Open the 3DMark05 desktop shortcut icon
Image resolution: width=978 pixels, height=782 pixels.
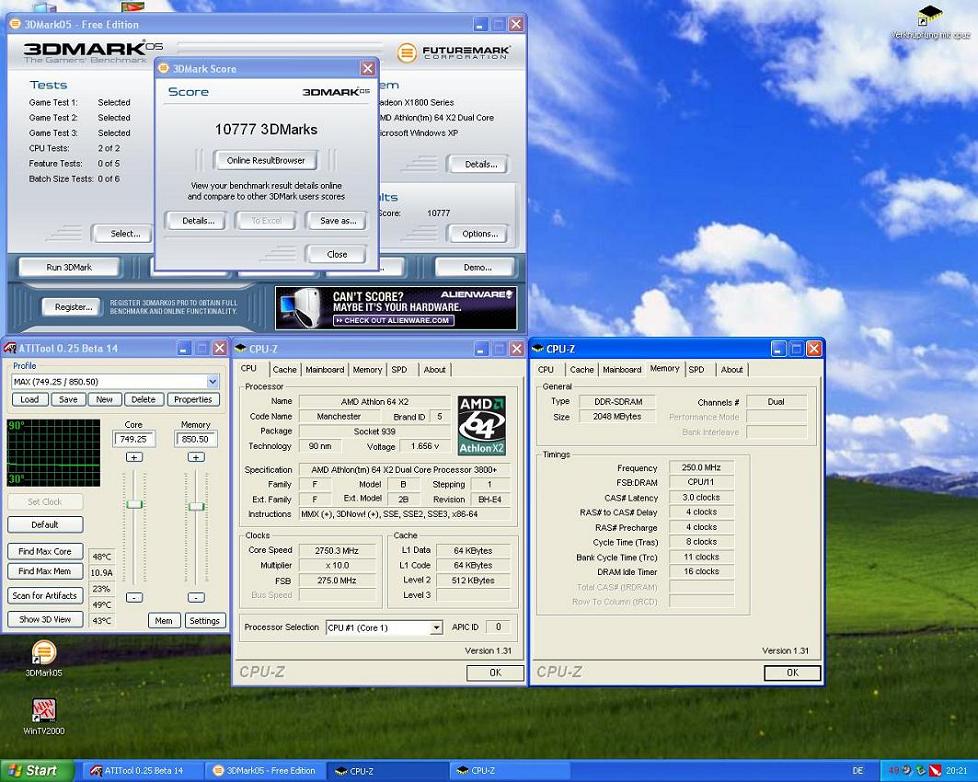pyautogui.click(x=44, y=653)
